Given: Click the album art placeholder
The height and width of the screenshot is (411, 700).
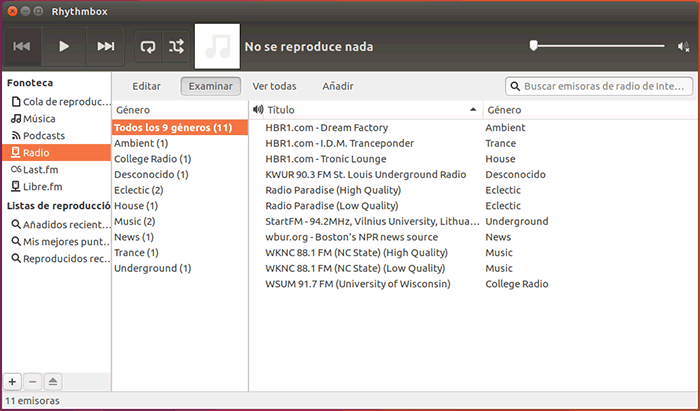Looking at the screenshot, I should (x=217, y=46).
